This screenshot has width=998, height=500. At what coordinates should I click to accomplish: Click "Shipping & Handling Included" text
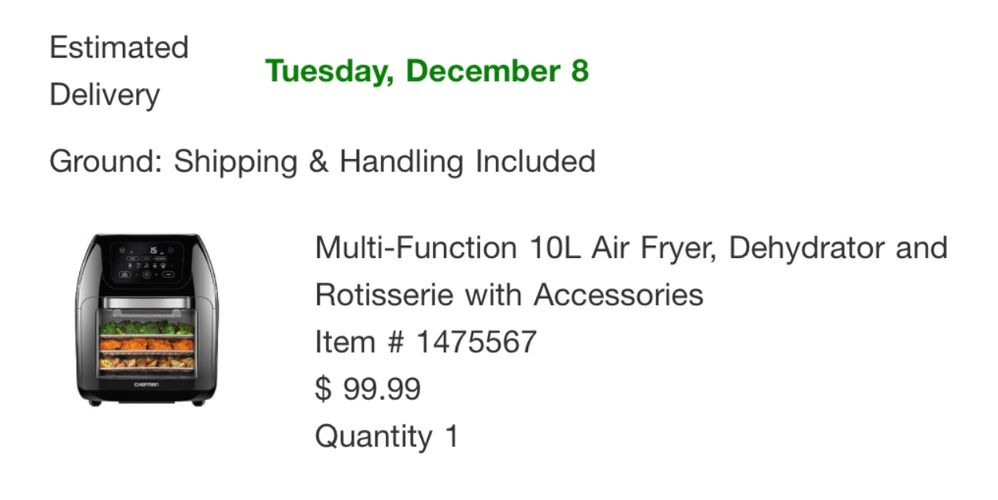(385, 161)
